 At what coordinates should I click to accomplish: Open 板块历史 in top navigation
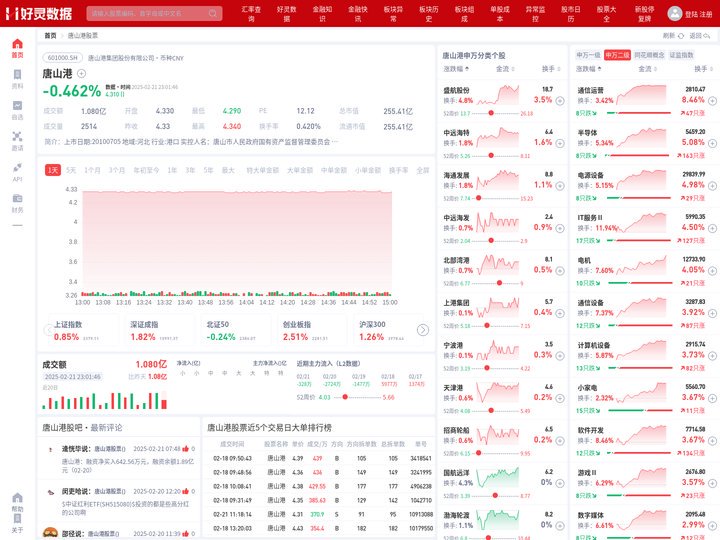coord(428,14)
